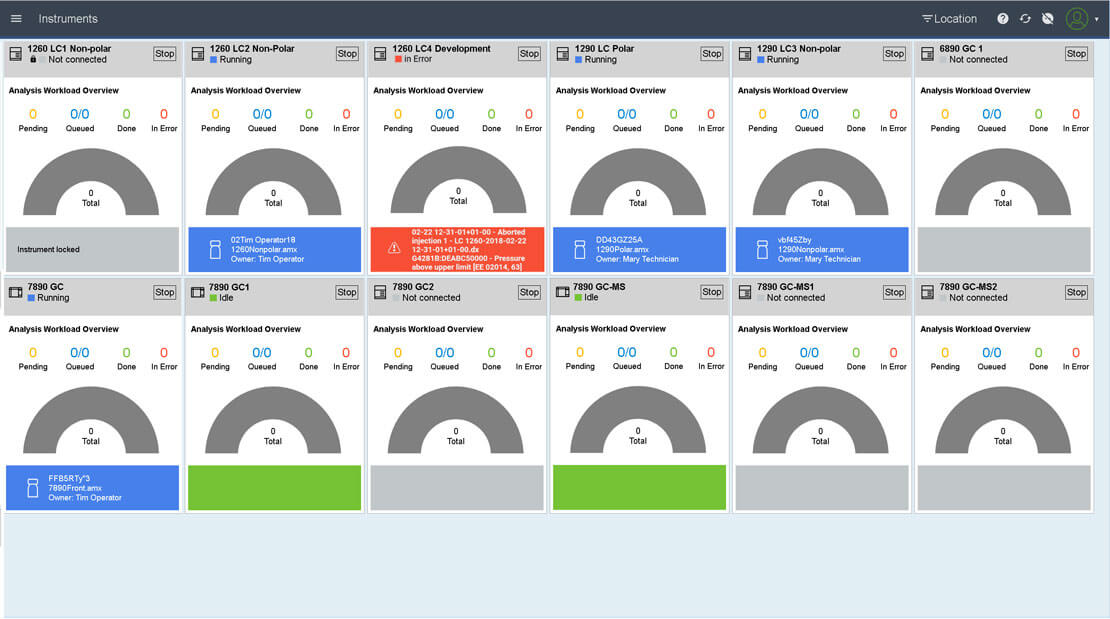Open the user account dropdown arrow
This screenshot has height=619, width=1110.
pyautogui.click(x=1096, y=18)
